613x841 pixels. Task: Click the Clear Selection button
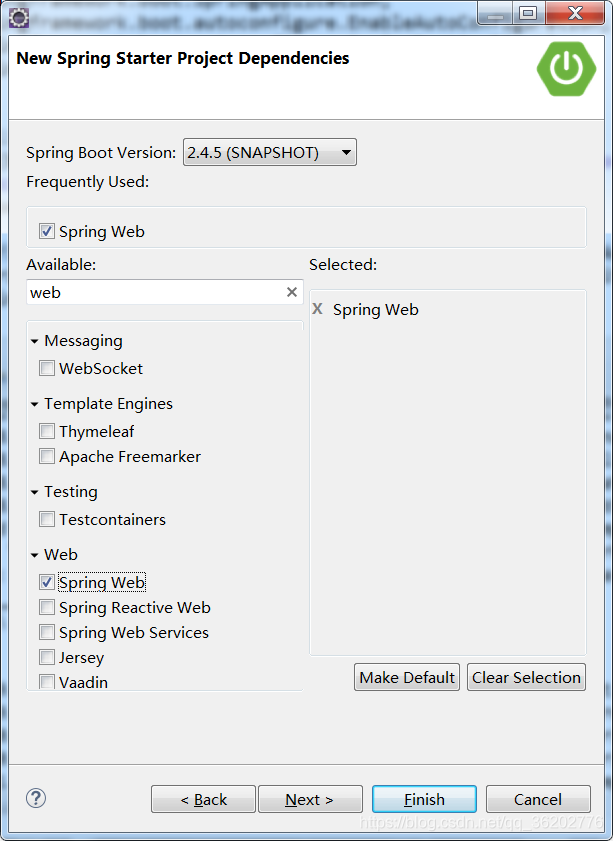click(526, 677)
